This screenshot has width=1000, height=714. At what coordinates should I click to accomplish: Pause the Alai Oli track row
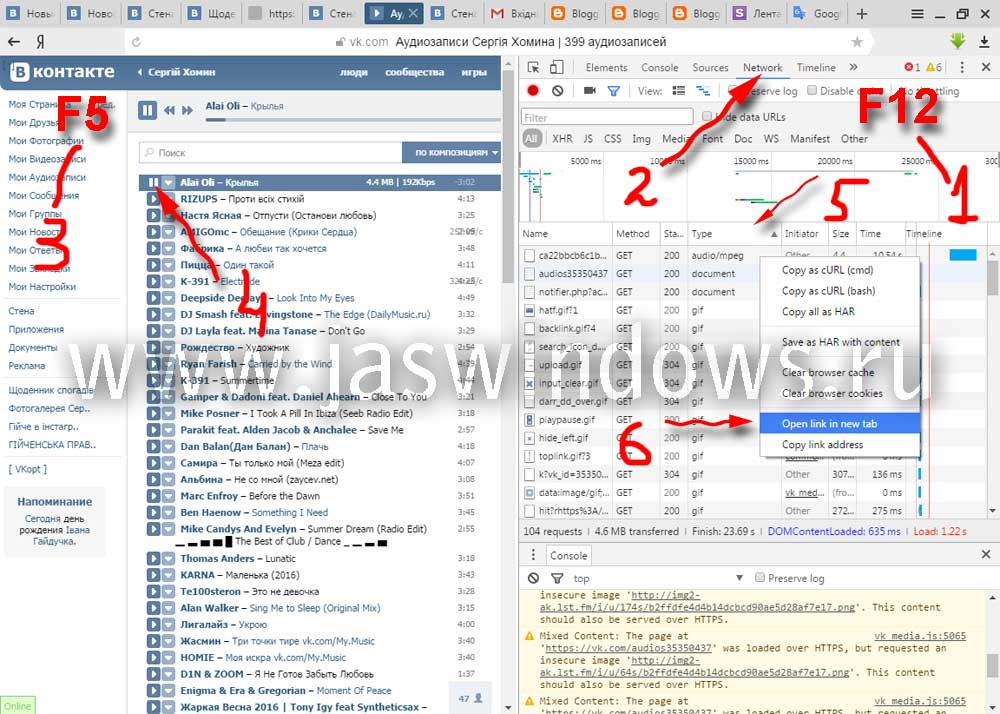(153, 182)
